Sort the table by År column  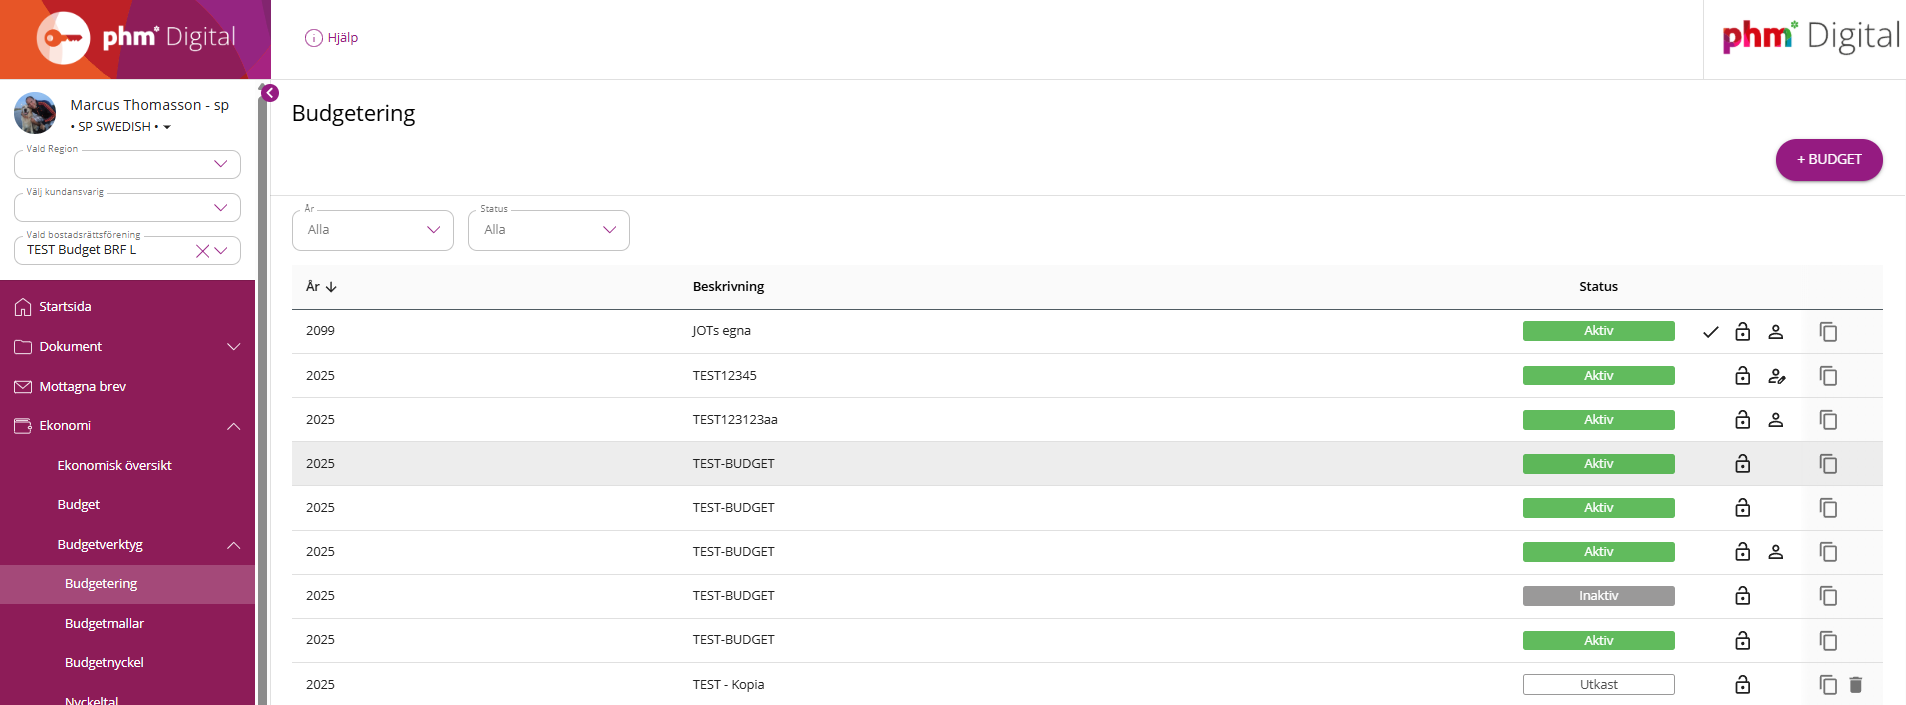click(x=321, y=286)
